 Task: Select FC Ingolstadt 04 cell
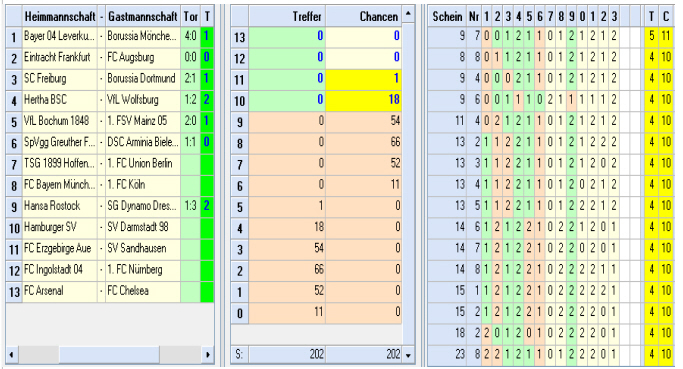pyautogui.click(x=59, y=270)
